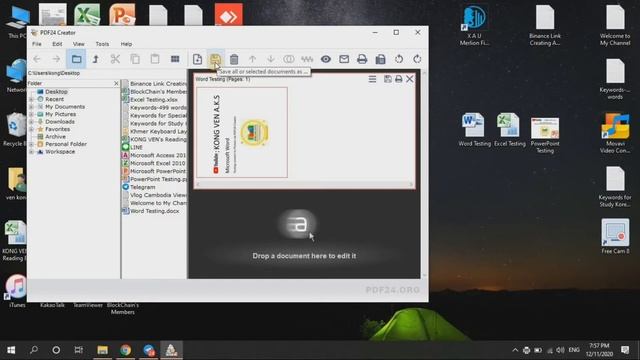Click the drop zone 'Drop a document here'
Viewport: 640px width, 360px height.
pos(304,256)
